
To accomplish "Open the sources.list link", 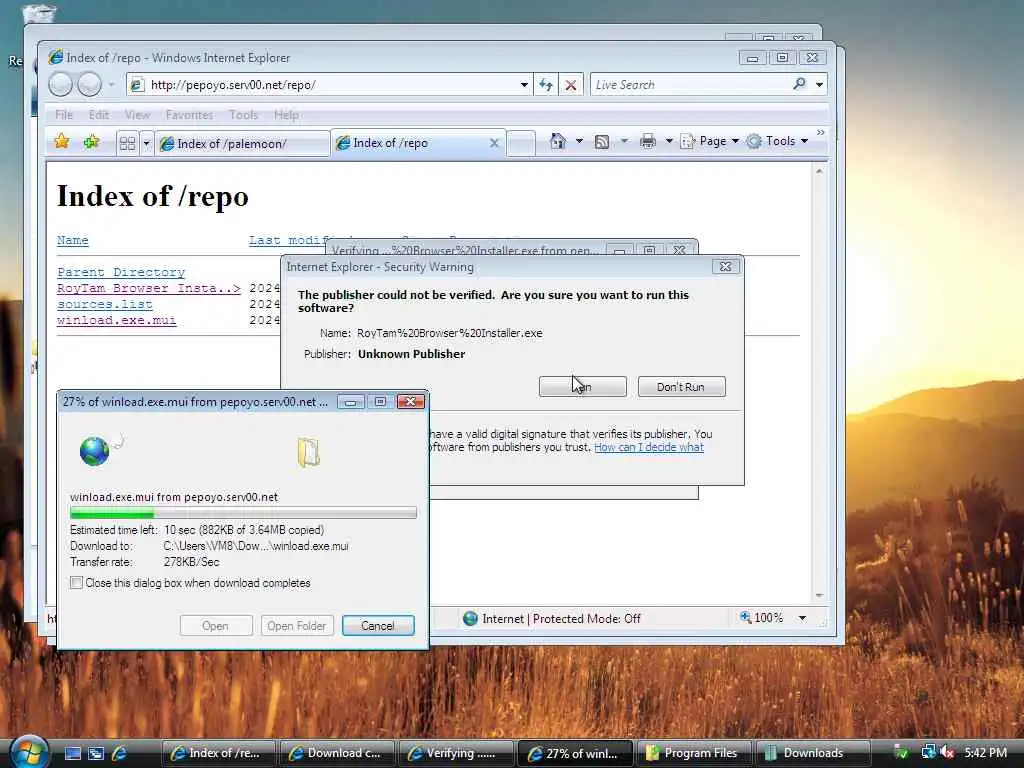I will [x=104, y=304].
